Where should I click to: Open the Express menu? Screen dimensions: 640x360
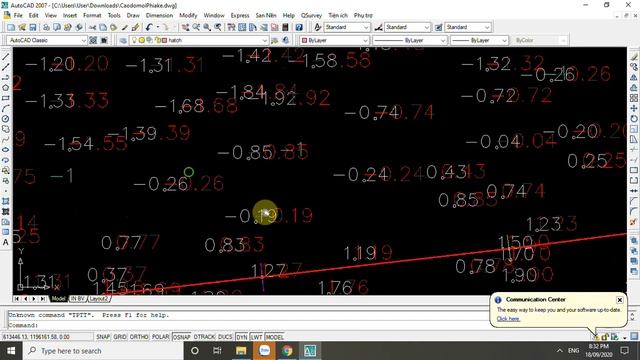tap(240, 15)
